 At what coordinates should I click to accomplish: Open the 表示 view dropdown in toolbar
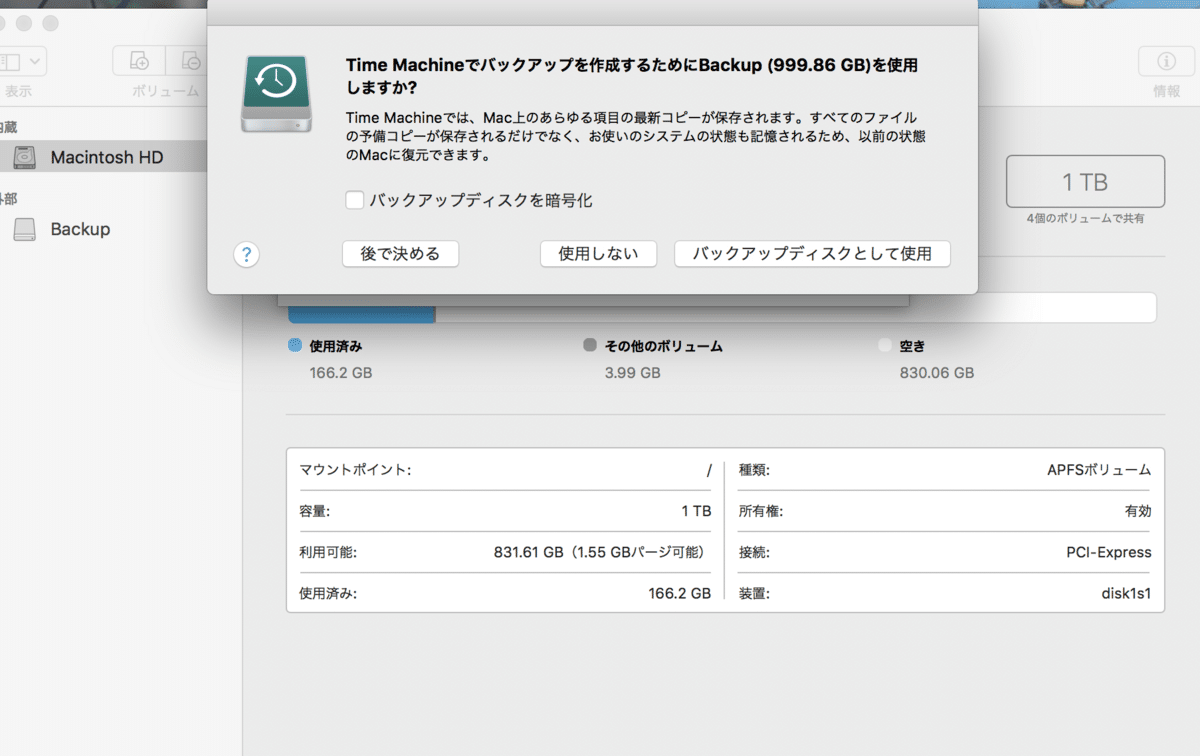coord(22,62)
